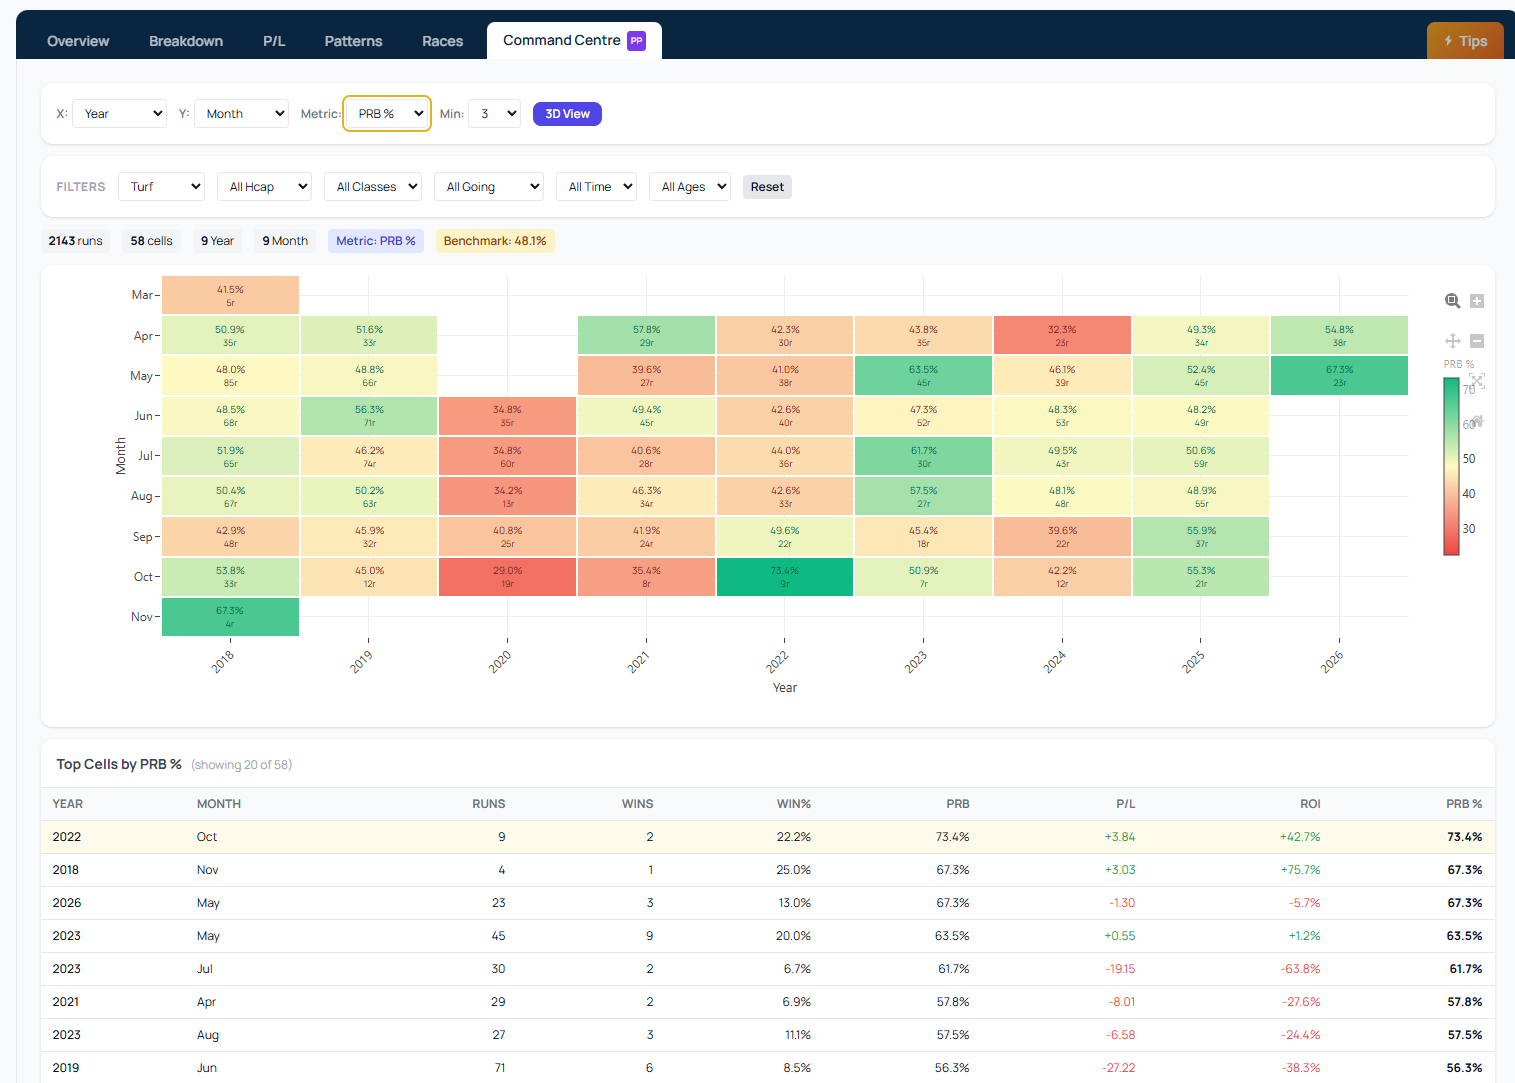Click the PP badge on Command Centre tab
The image size is (1515, 1083).
[636, 41]
